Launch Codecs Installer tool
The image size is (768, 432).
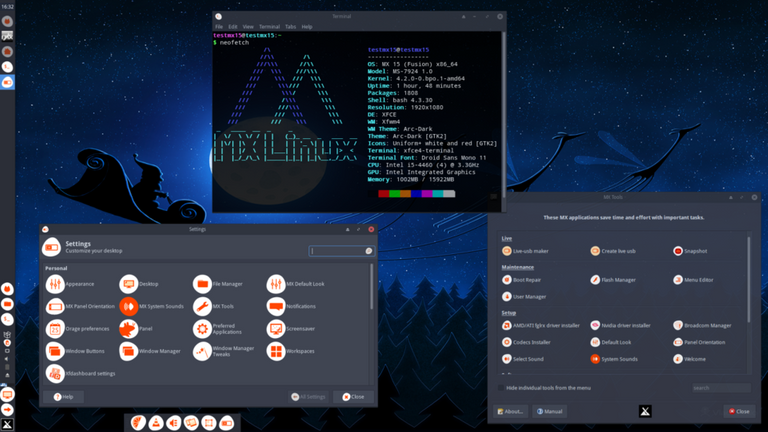point(527,342)
